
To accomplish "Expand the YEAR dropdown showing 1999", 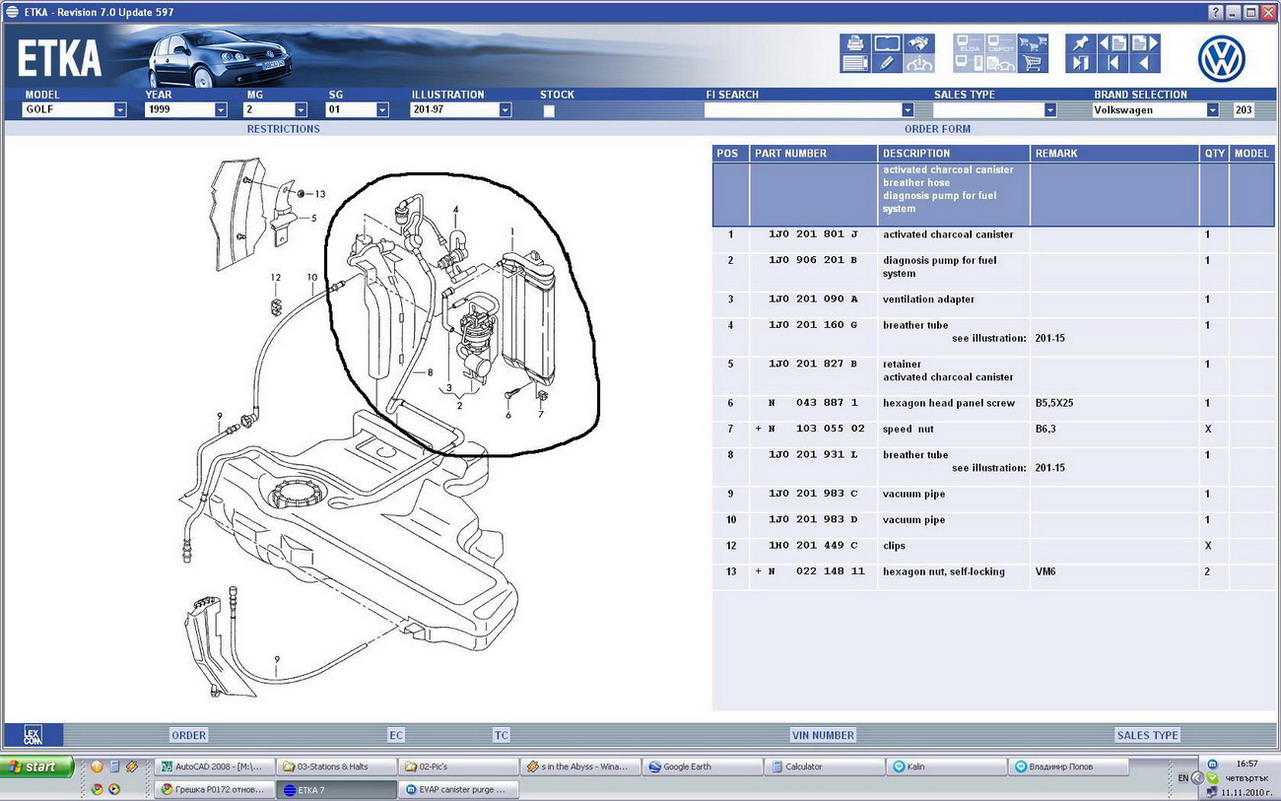I will click(x=220, y=110).
